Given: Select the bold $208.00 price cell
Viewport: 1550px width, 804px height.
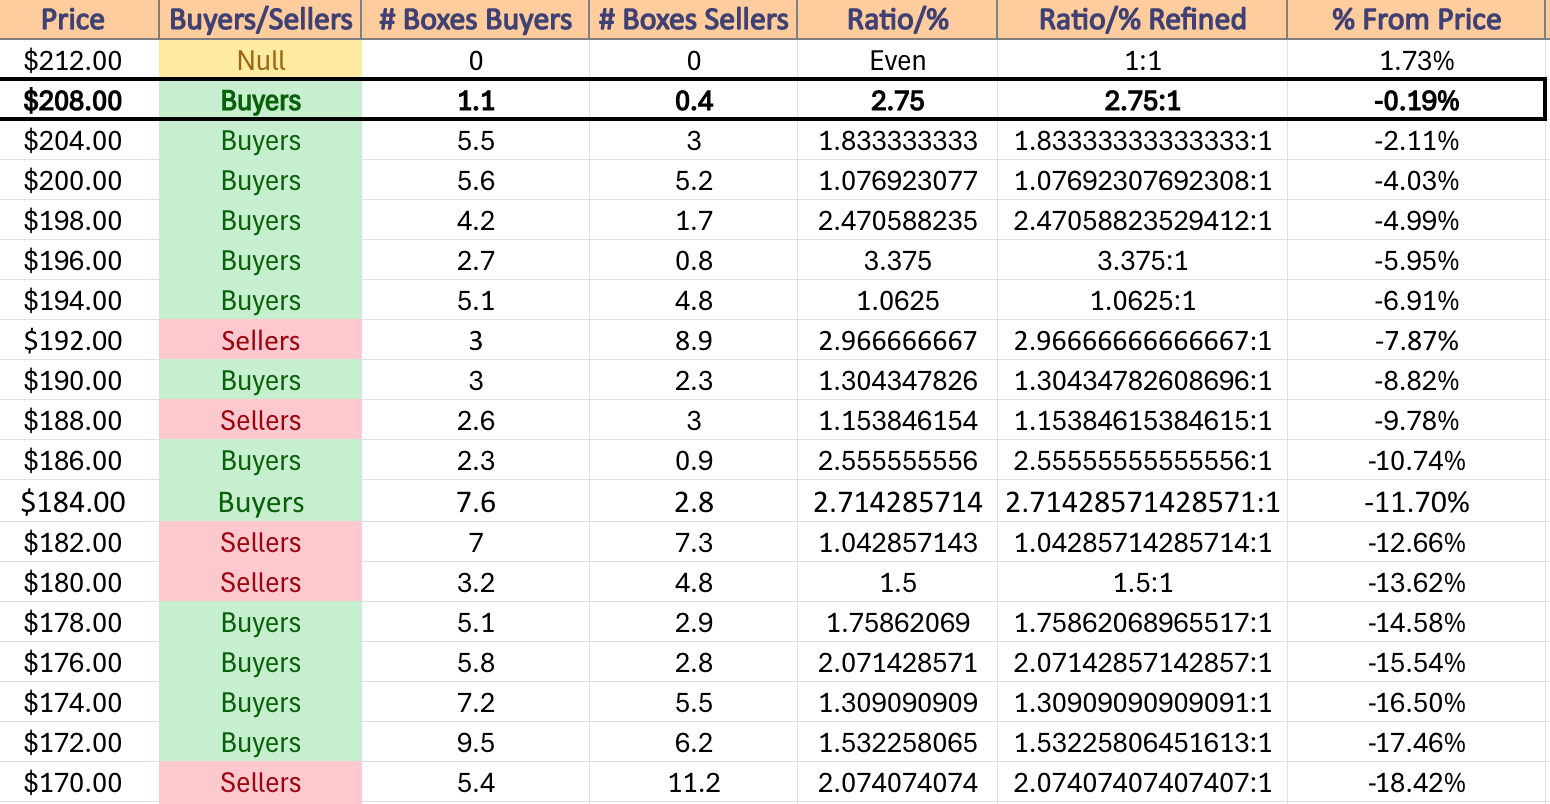Looking at the screenshot, I should click(79, 100).
